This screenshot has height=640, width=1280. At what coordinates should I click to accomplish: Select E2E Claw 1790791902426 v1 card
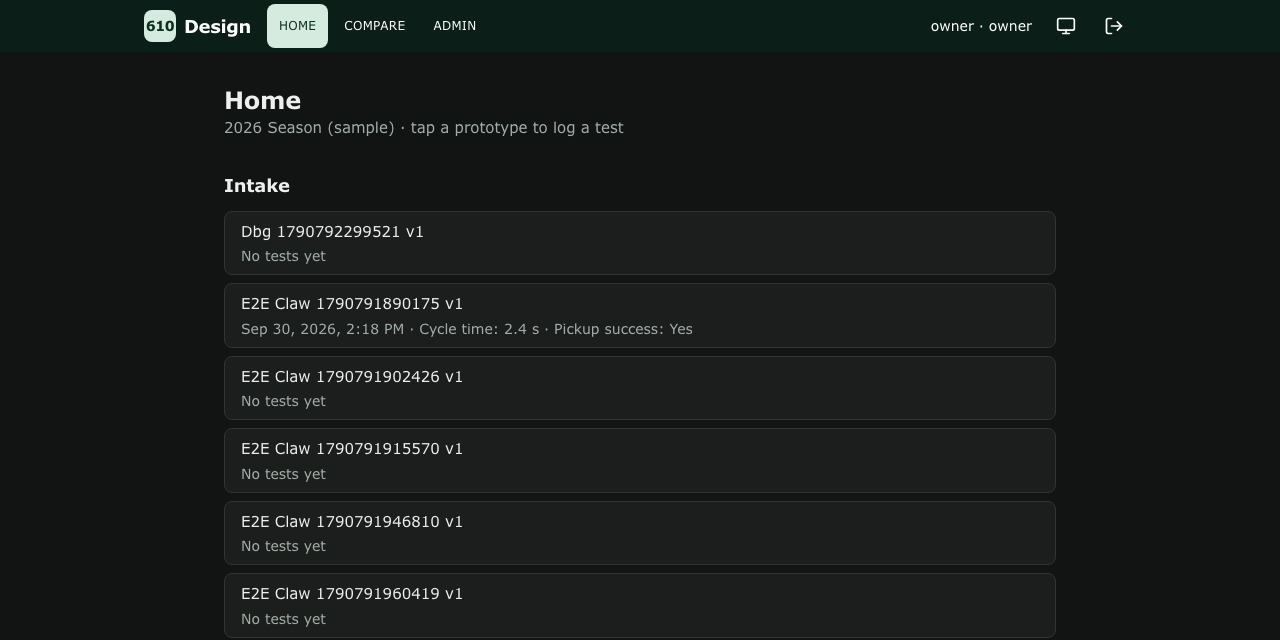(640, 388)
